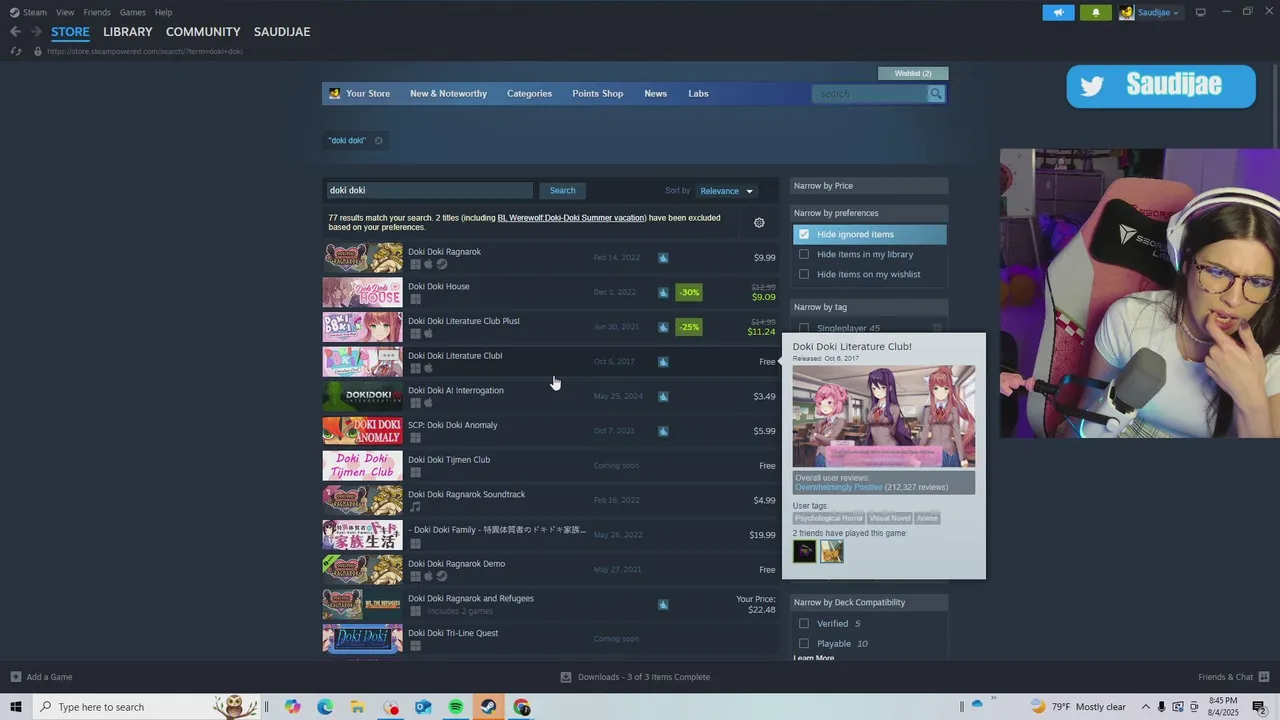Open the Doki Doki Literature Club! result thumbnail
1280x720 pixels.
[362, 362]
